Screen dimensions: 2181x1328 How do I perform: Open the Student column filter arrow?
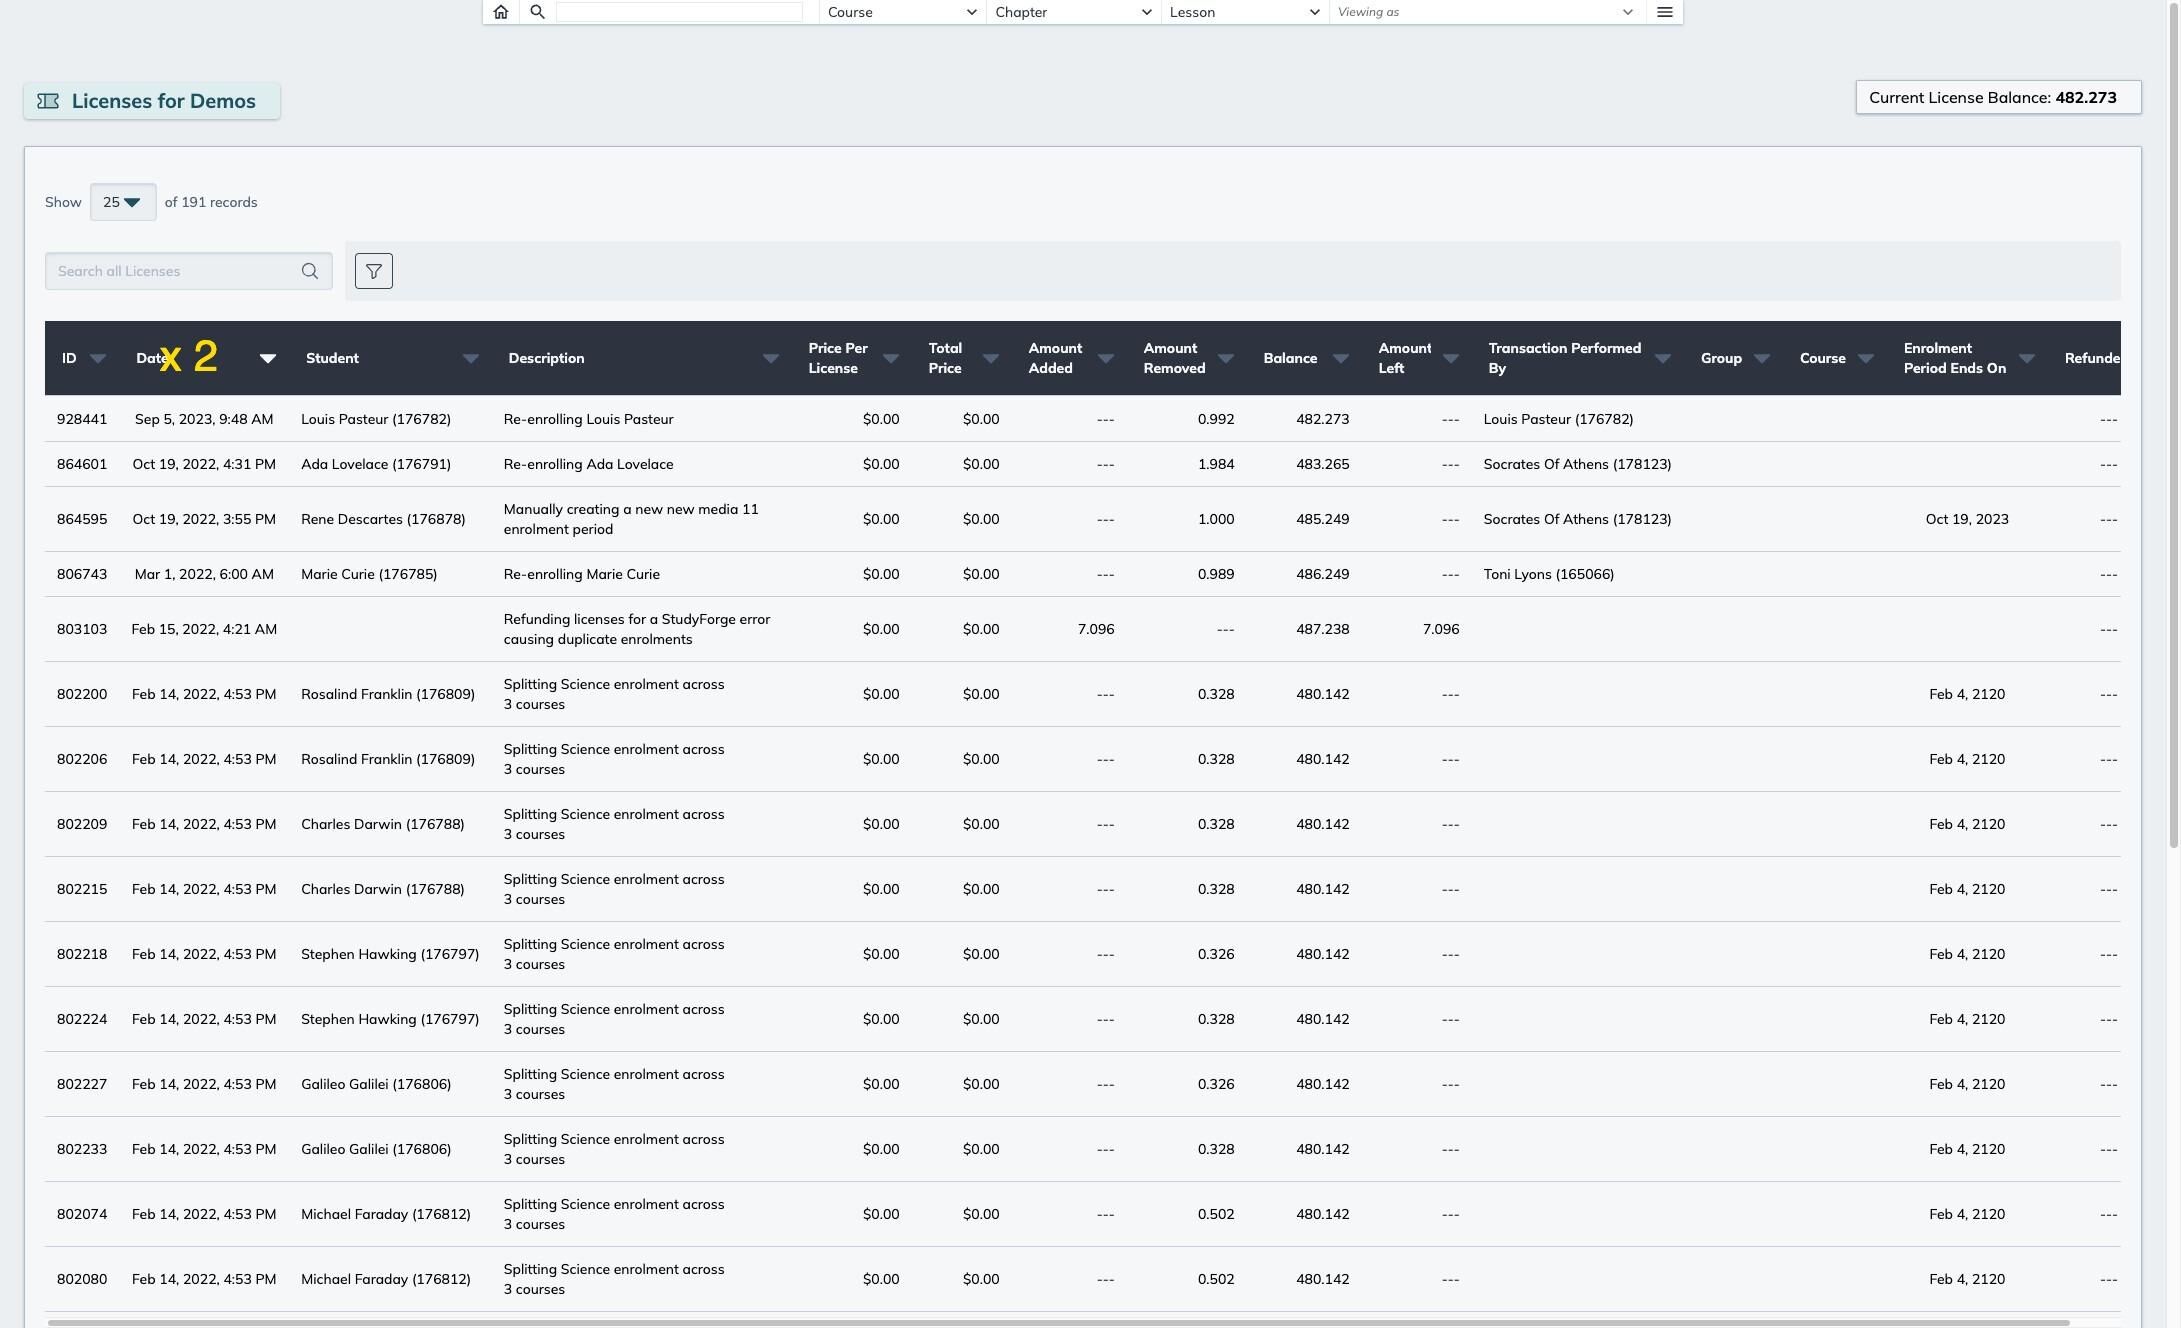[471, 358]
